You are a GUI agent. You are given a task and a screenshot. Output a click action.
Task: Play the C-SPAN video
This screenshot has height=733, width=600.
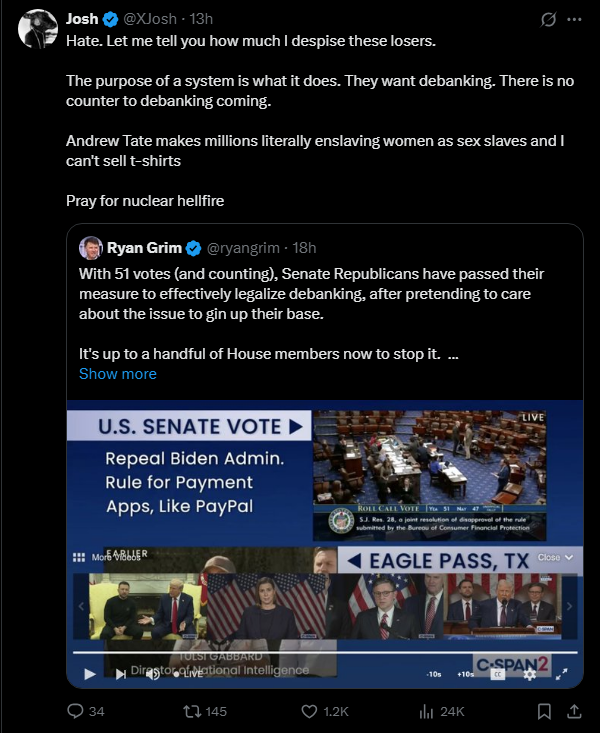coord(89,673)
